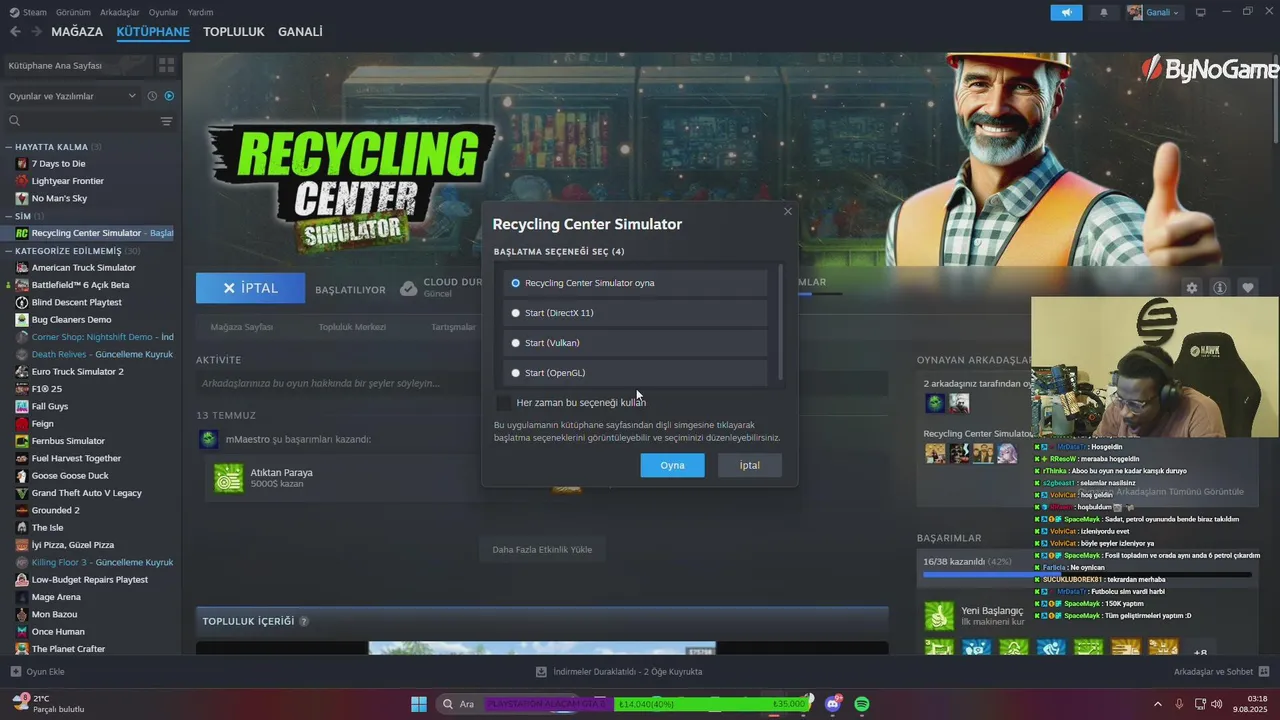Open Discord from the taskbar

[x=833, y=704]
